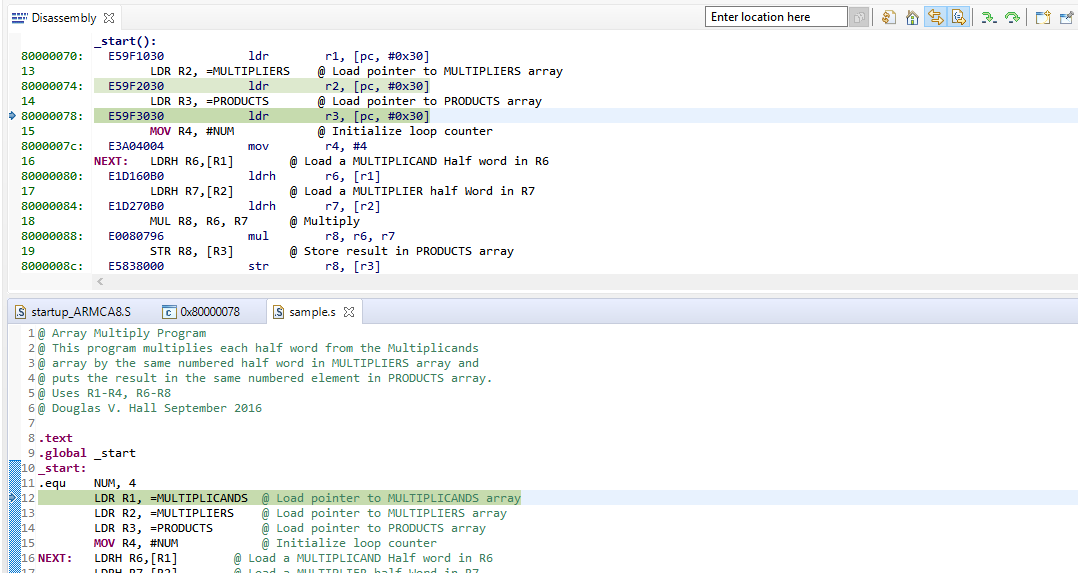
Task: Click the '_start:' label on line 10 of sample.s
Action: 62,468
